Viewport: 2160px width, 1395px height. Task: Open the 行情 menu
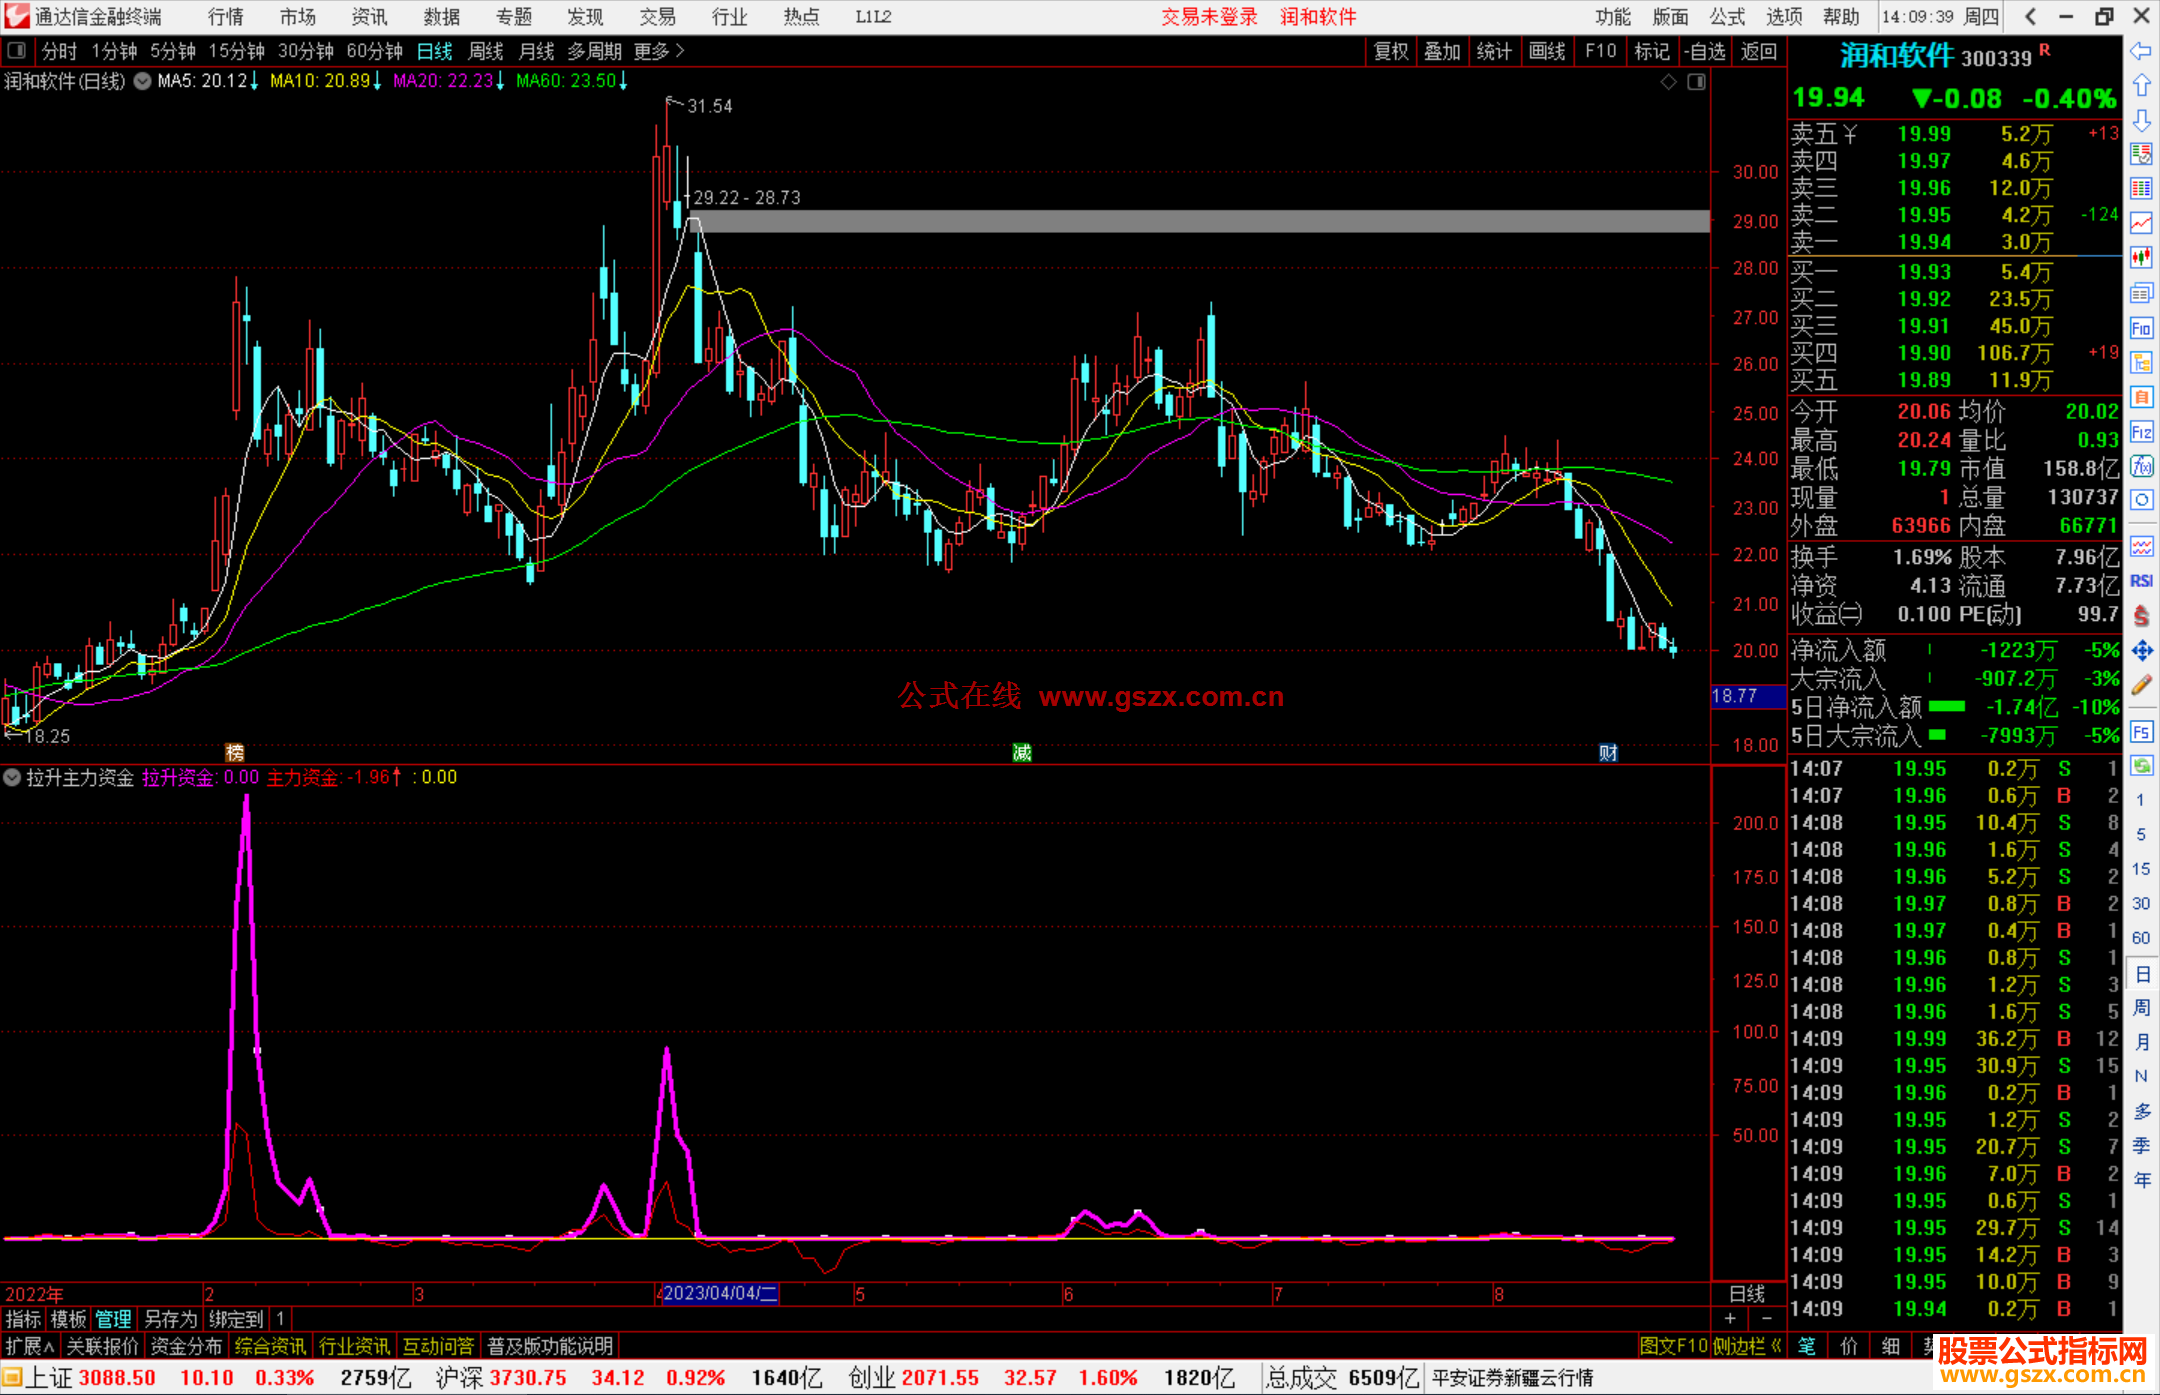[226, 17]
